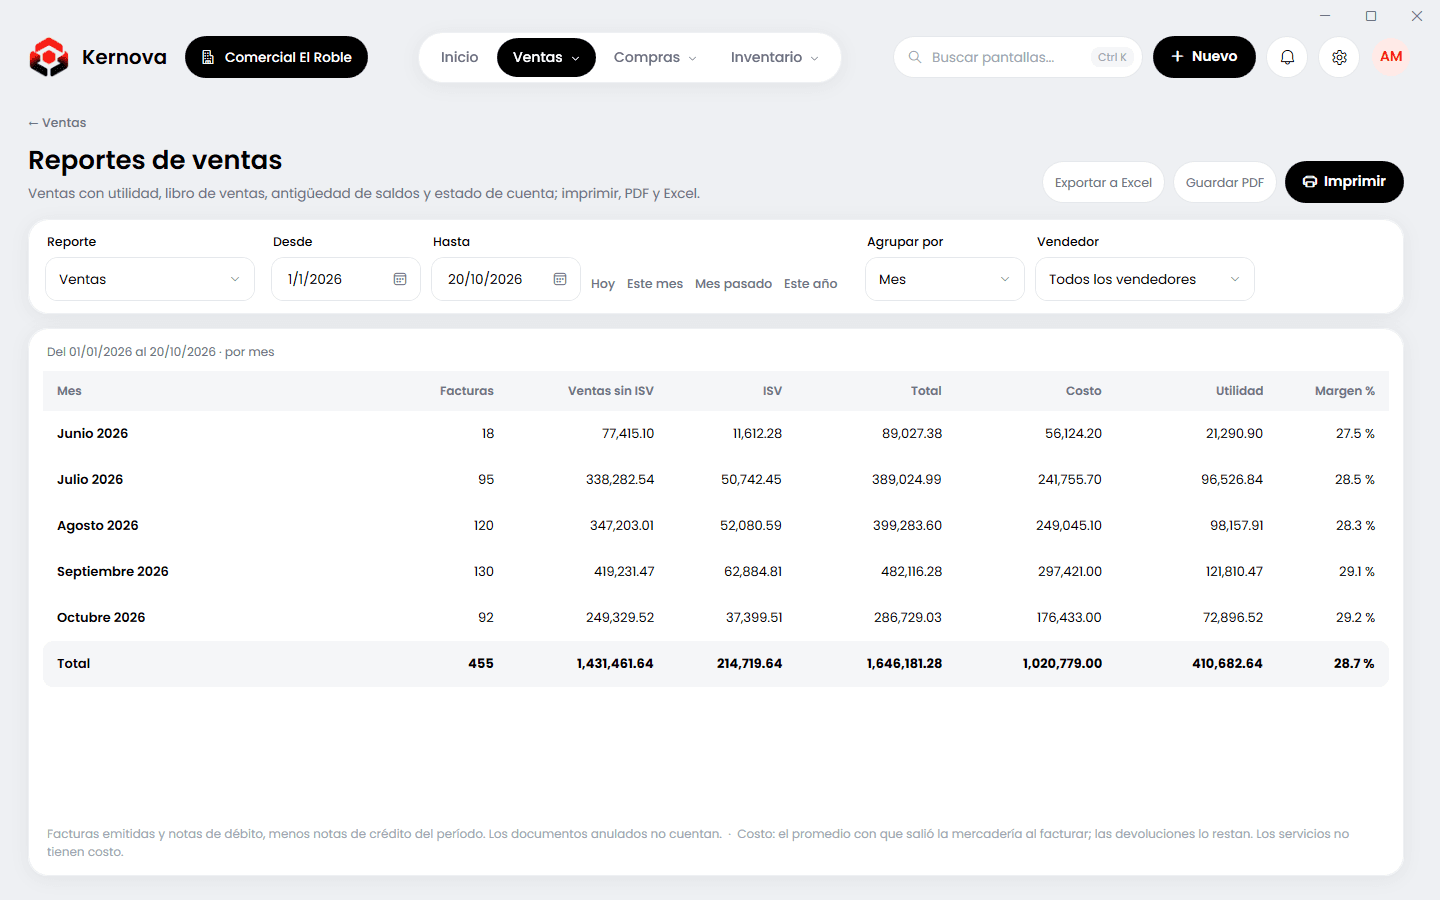This screenshot has height=900, width=1440.
Task: Click the Octubre 2026 row label
Action: click(101, 618)
